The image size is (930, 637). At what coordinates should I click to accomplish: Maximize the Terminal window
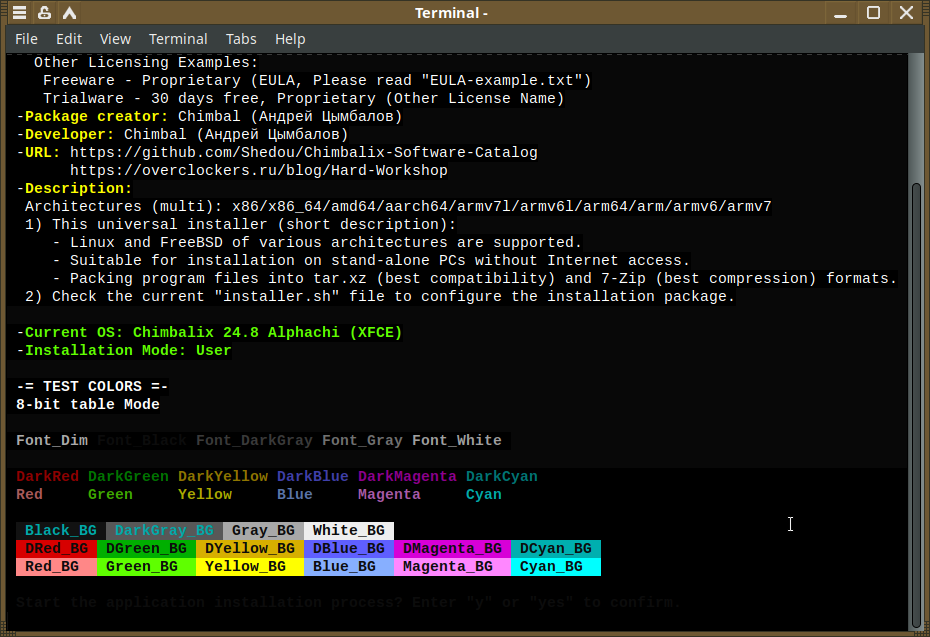[873, 12]
